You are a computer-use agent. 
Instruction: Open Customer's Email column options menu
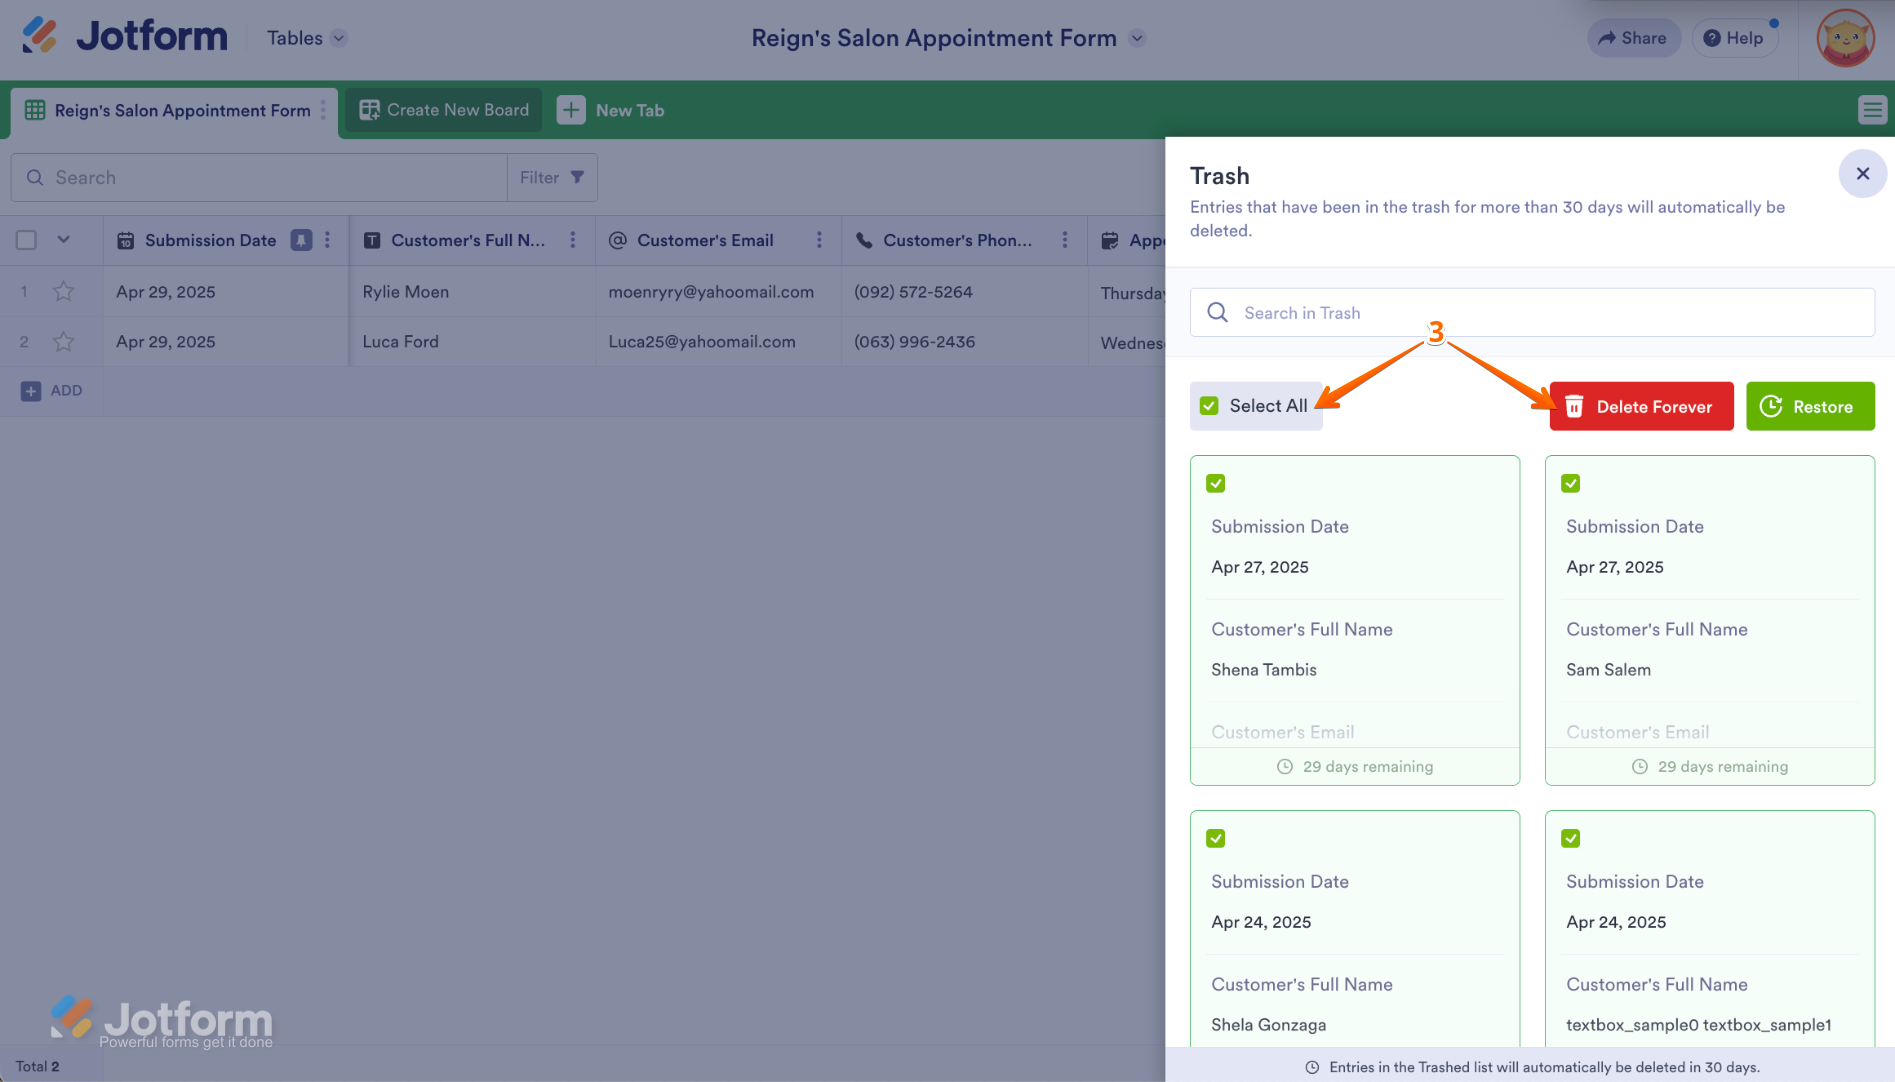point(819,240)
